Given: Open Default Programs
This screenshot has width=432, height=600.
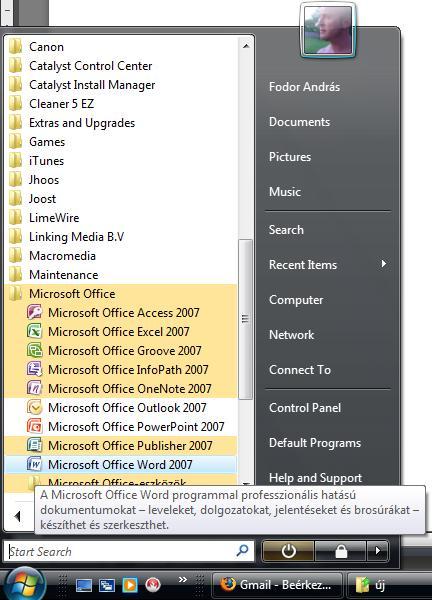Looking at the screenshot, I should click(x=315, y=443).
